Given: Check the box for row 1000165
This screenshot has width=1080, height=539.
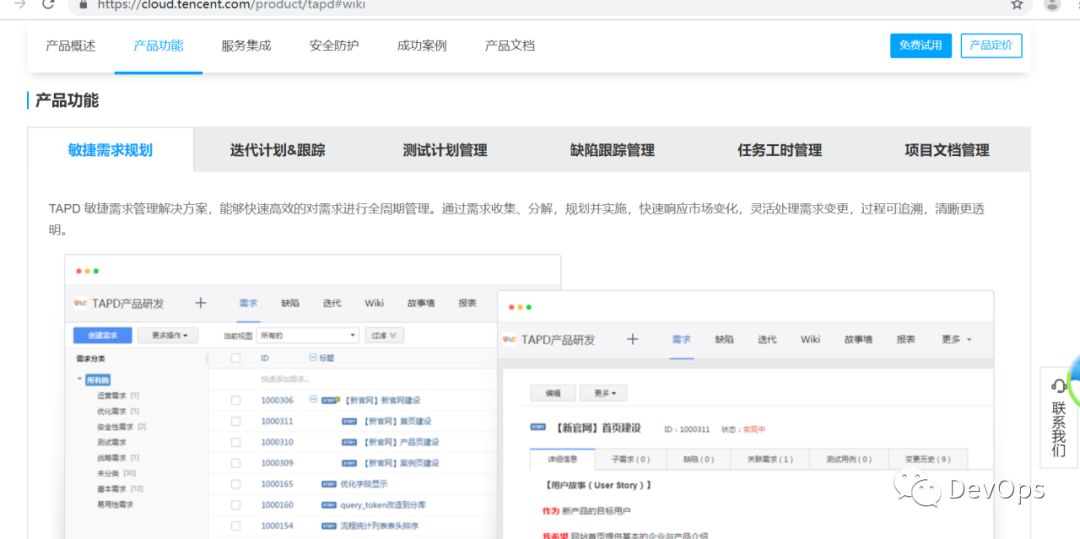Looking at the screenshot, I should pos(236,484).
